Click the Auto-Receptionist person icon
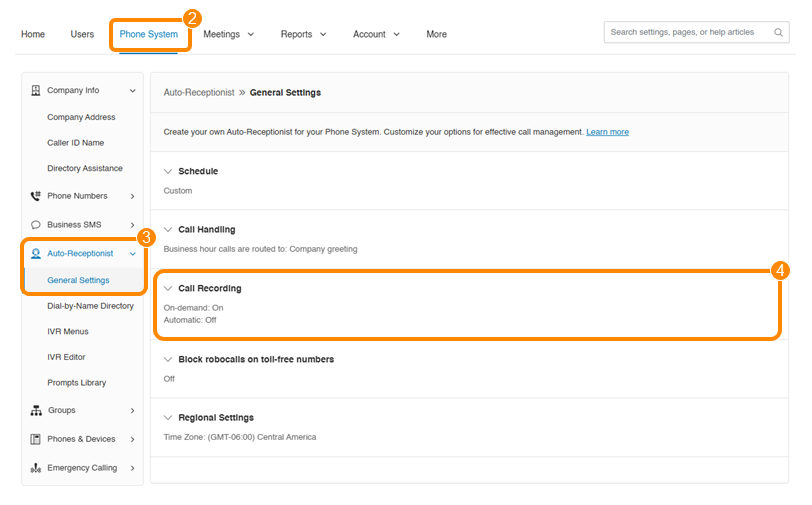Image resolution: width=812 pixels, height=505 pixels. click(36, 254)
